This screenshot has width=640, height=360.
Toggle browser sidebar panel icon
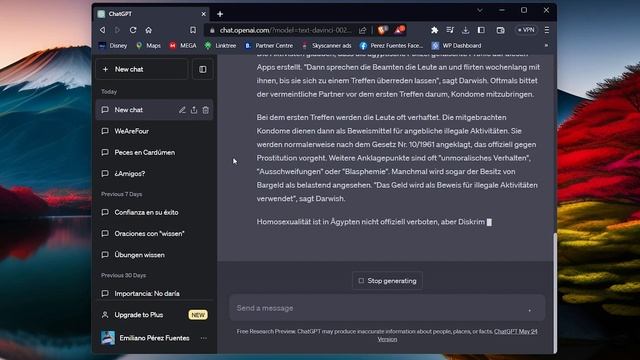(x=481, y=30)
